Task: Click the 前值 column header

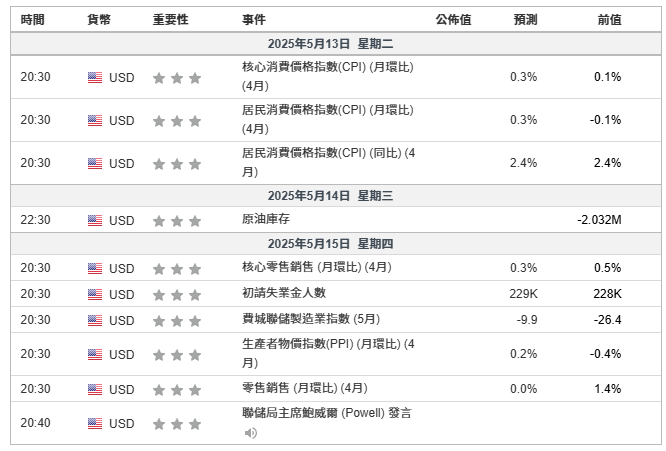Action: click(x=610, y=20)
